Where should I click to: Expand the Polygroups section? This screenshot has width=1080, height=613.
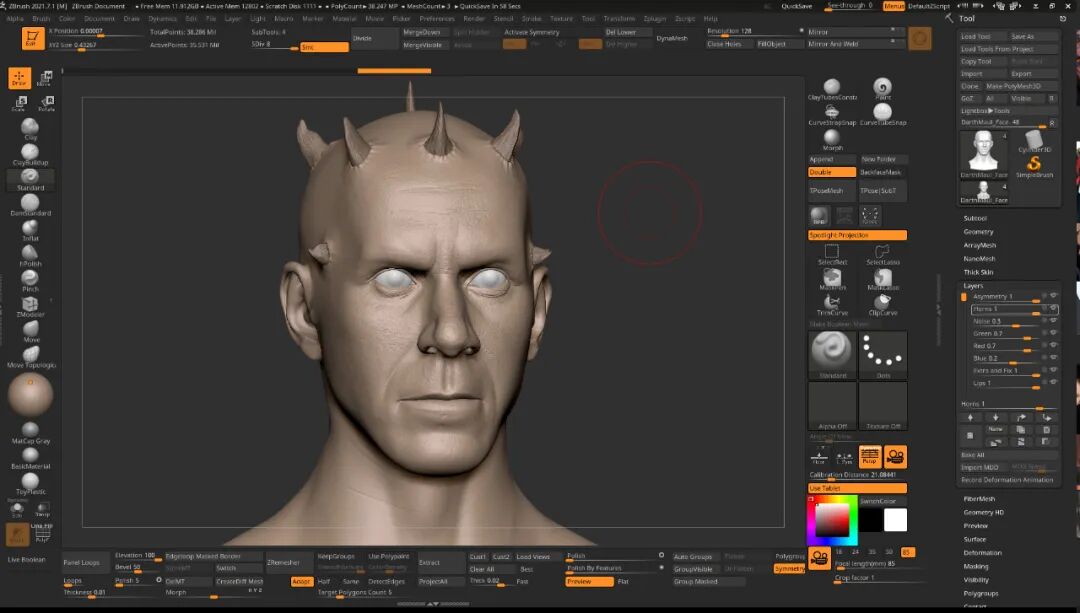tap(980, 593)
